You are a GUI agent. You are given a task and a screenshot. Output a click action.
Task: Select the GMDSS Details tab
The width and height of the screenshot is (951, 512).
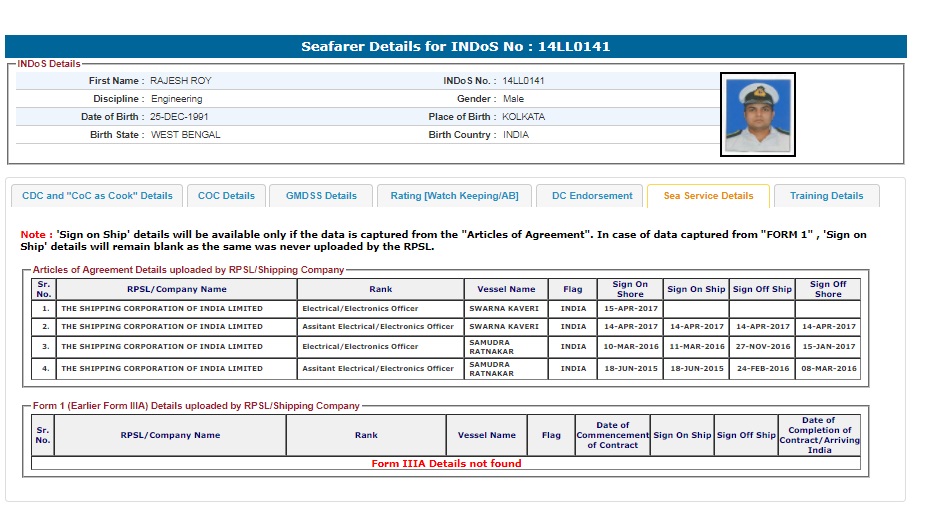point(321,196)
